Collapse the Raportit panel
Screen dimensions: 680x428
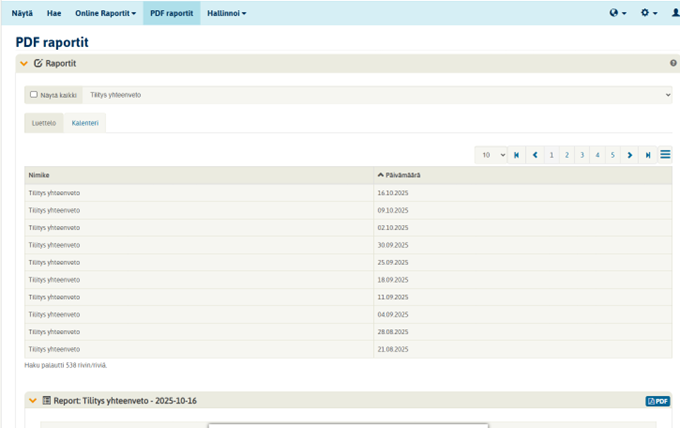point(24,63)
